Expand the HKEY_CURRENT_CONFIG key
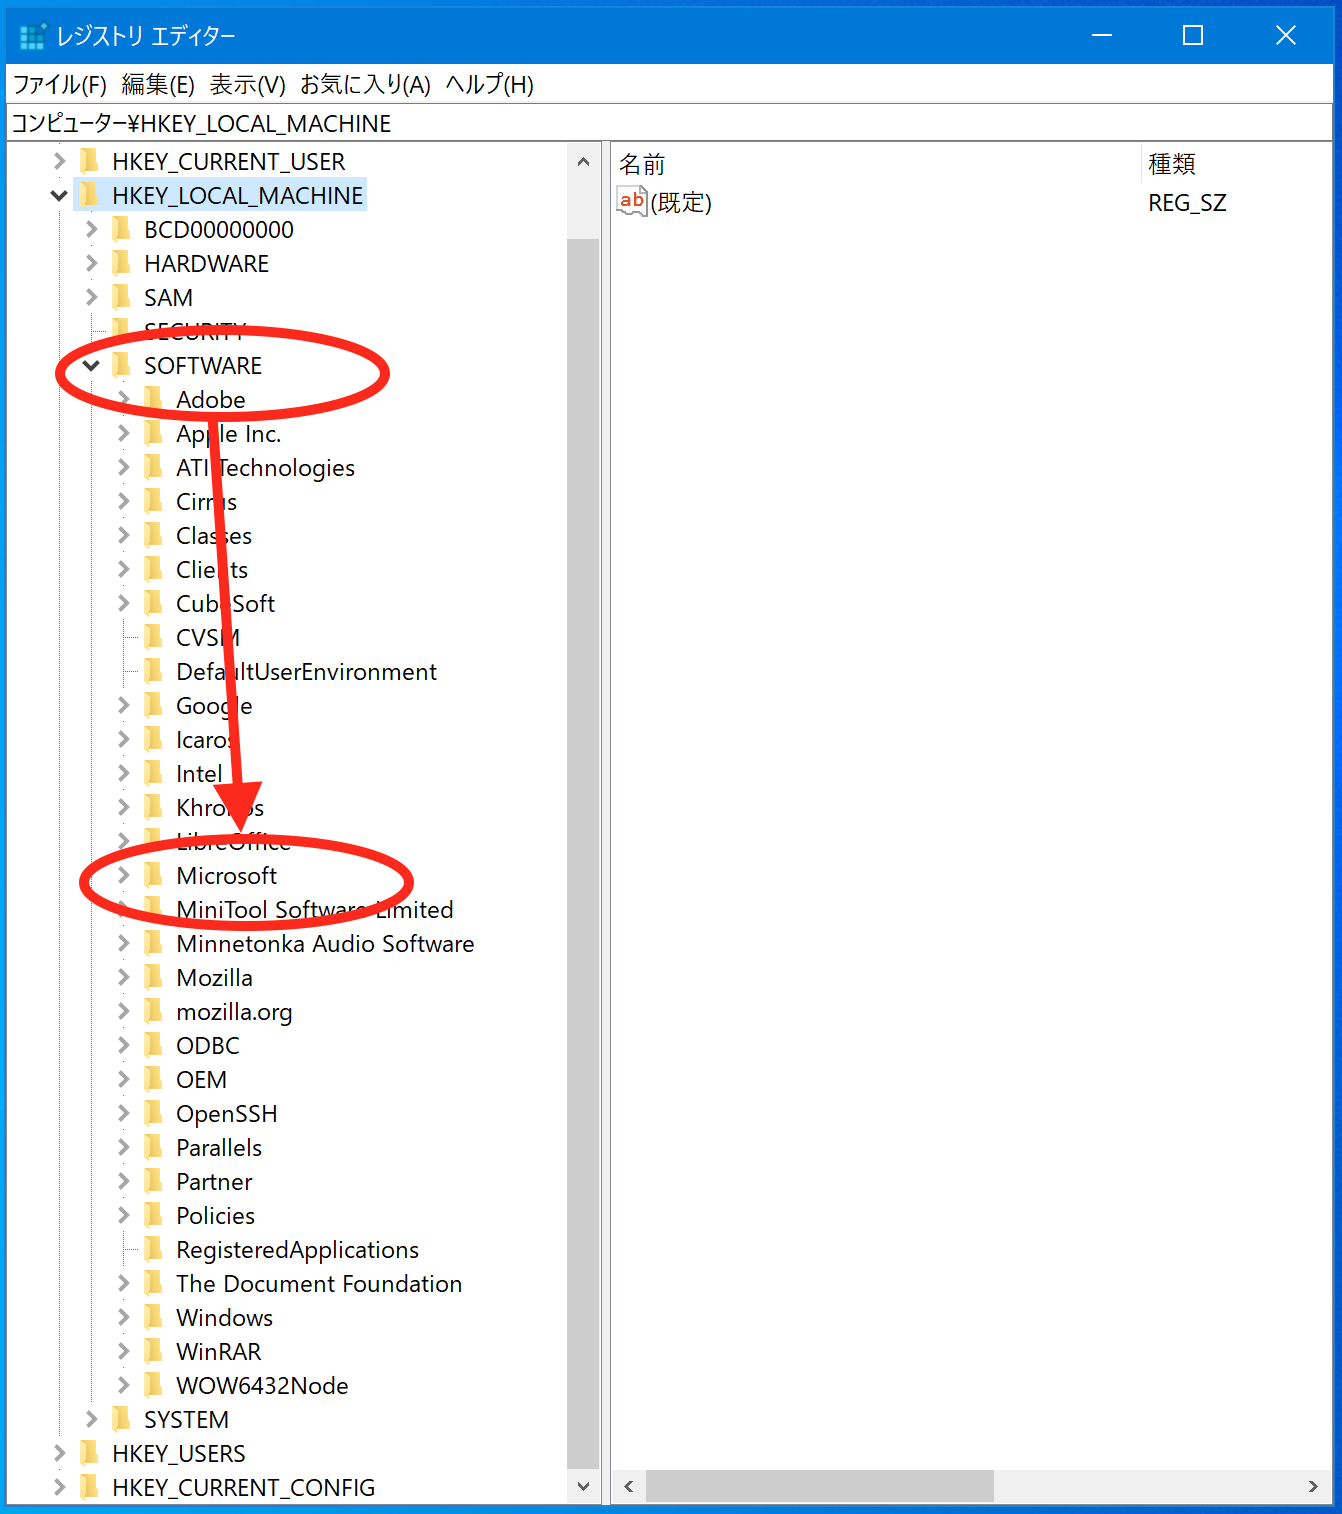This screenshot has height=1514, width=1342. (59, 1487)
